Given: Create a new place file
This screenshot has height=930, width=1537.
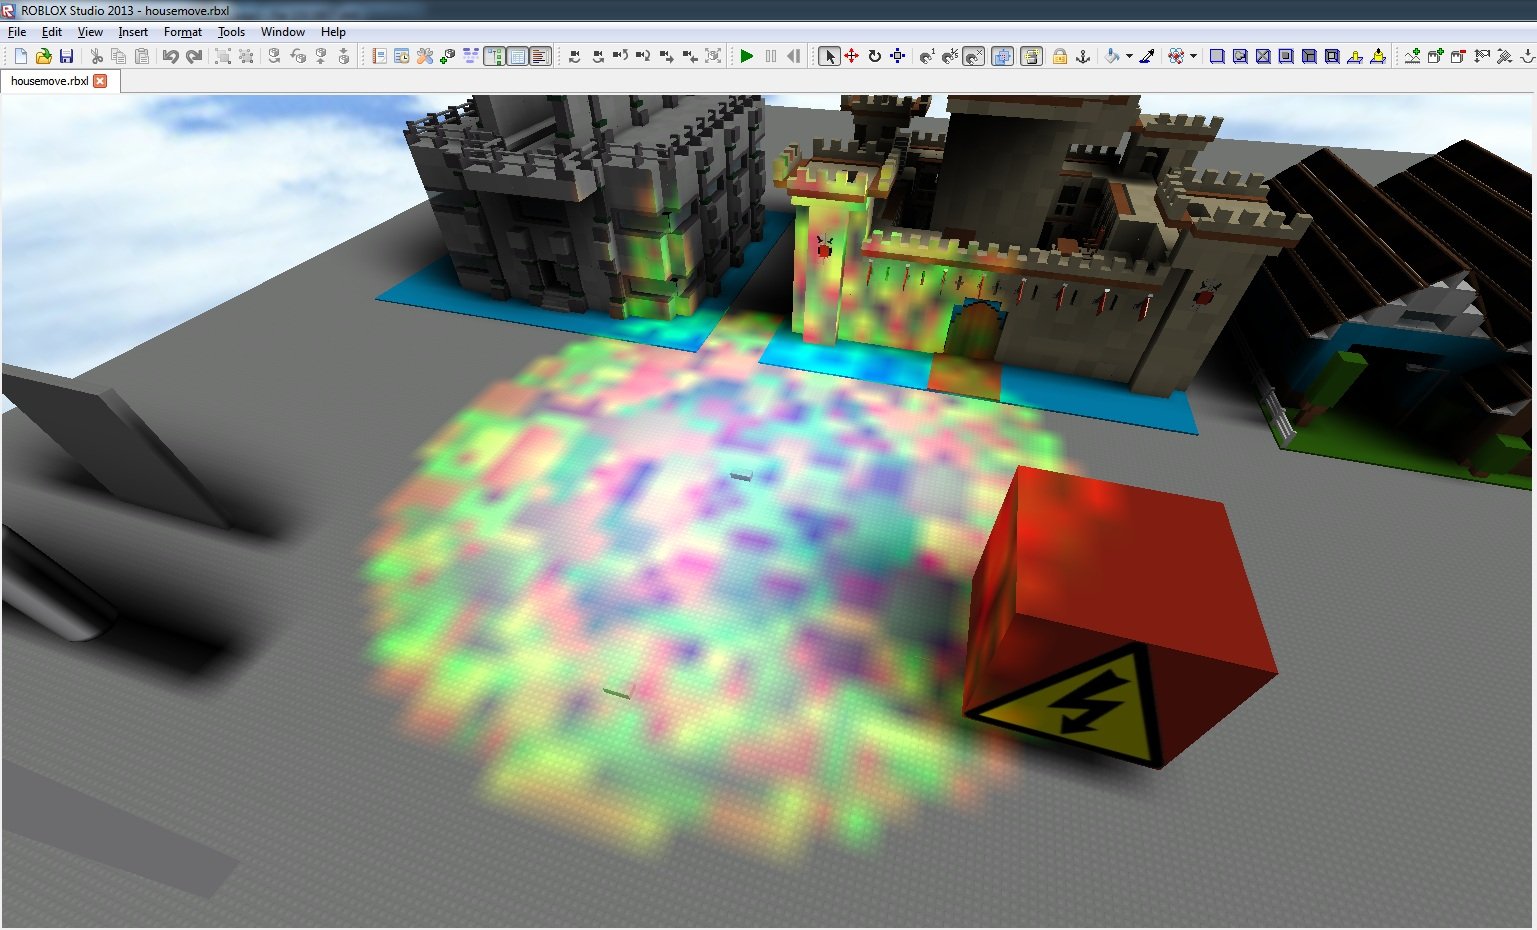Looking at the screenshot, I should pos(20,56).
